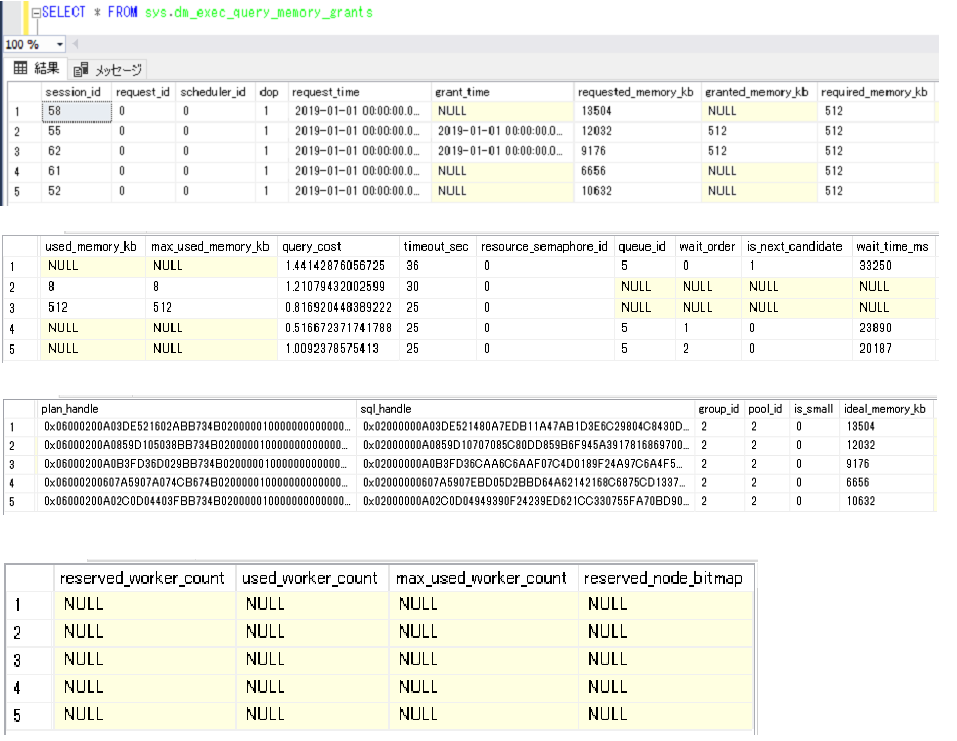Viewport: 957px width, 741px height.
Task: Click plan_handle cell starting 0x06000200A03DE521602A
Action: tap(197, 427)
